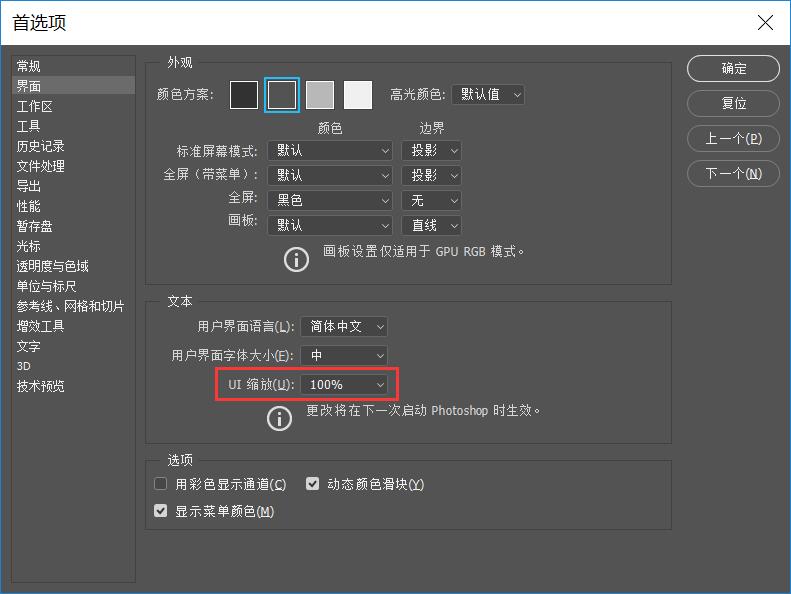Select 技术预览 category in sidebar
The width and height of the screenshot is (791, 594).
[x=73, y=386]
